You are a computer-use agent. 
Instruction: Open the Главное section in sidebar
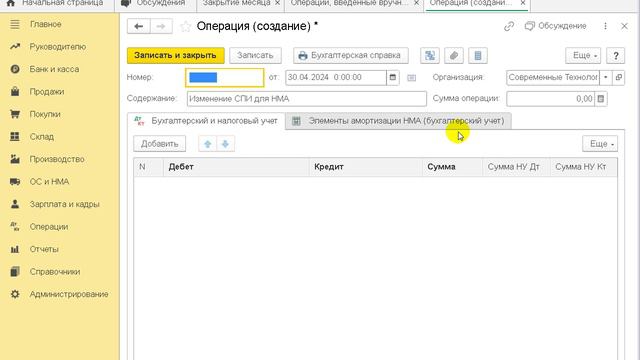pyautogui.click(x=45, y=24)
